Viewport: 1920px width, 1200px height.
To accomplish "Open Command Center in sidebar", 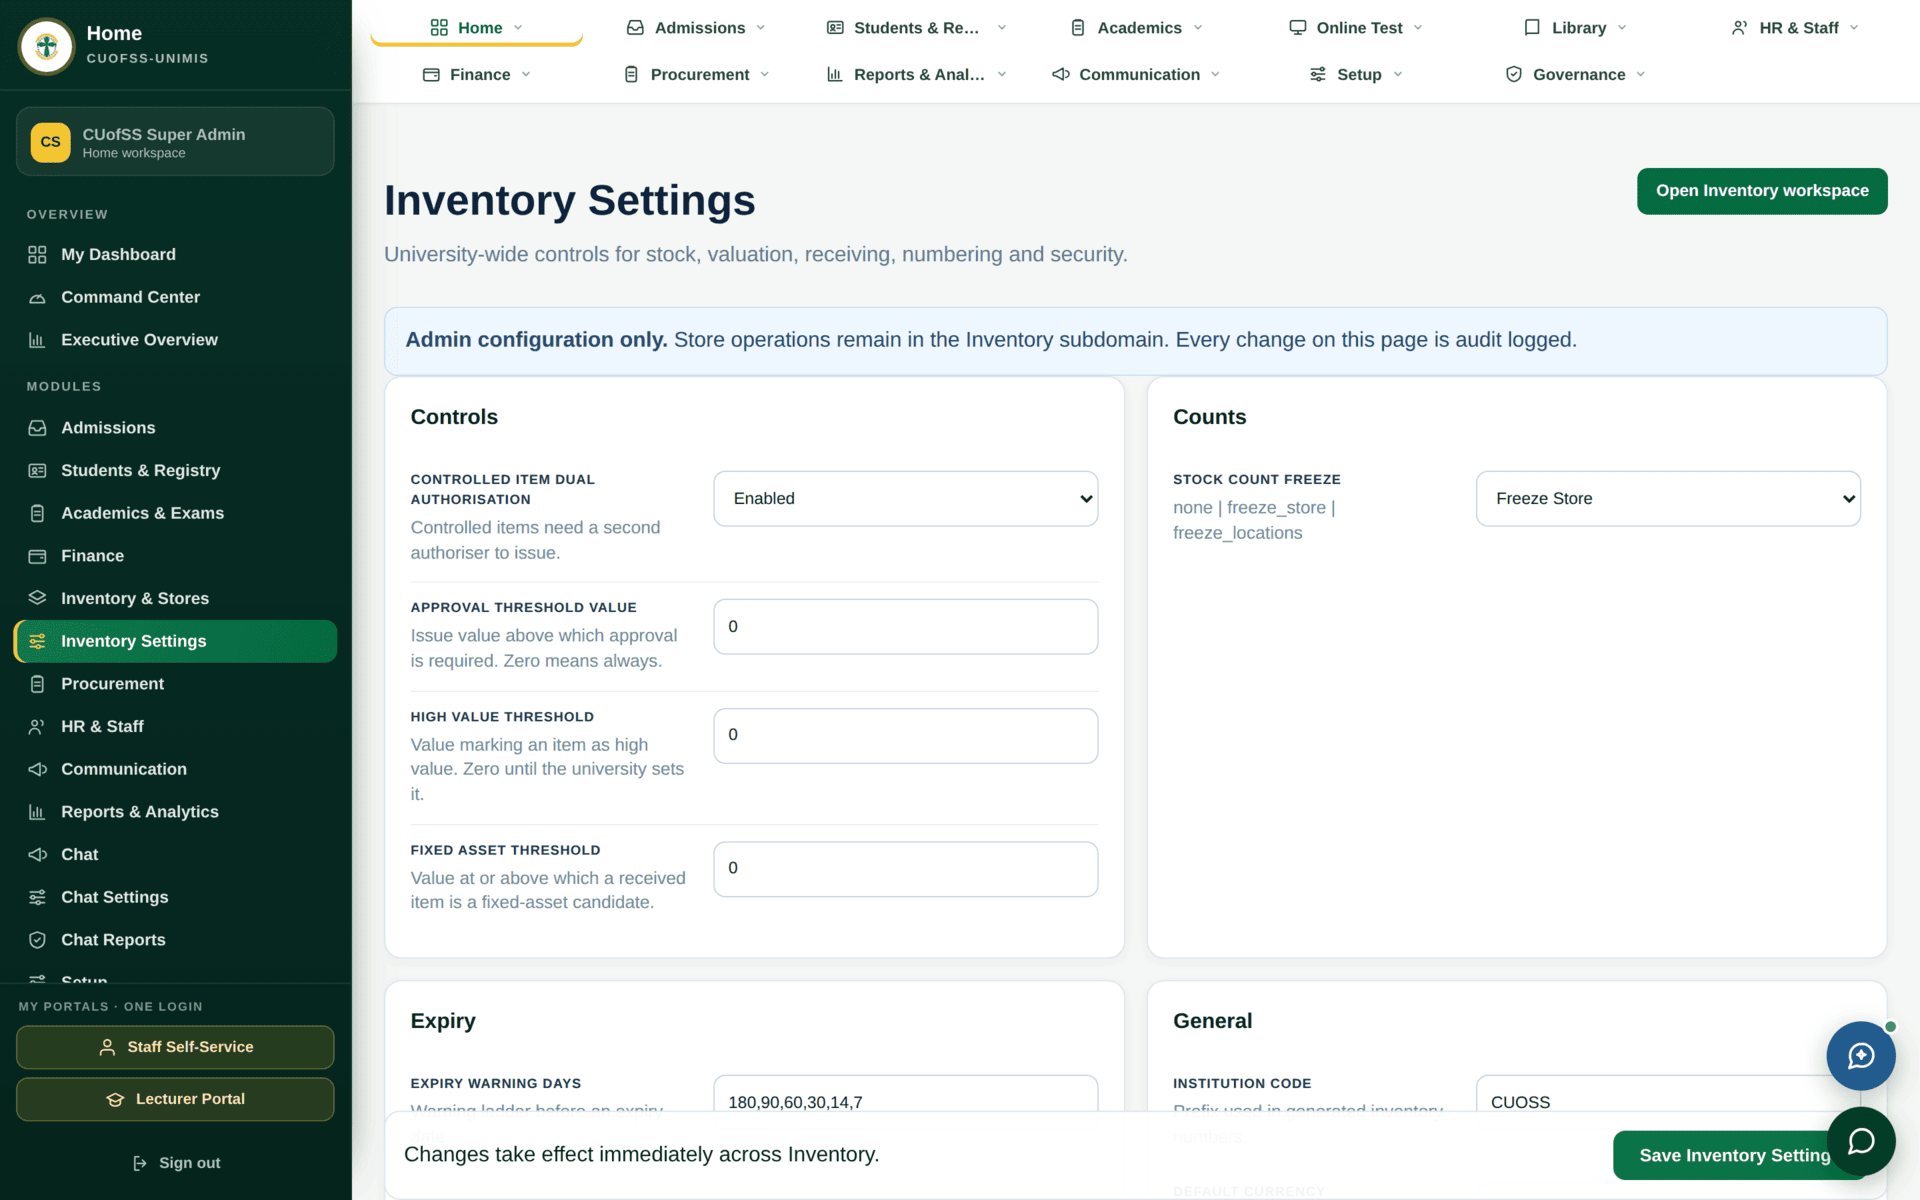I will click(x=175, y=298).
